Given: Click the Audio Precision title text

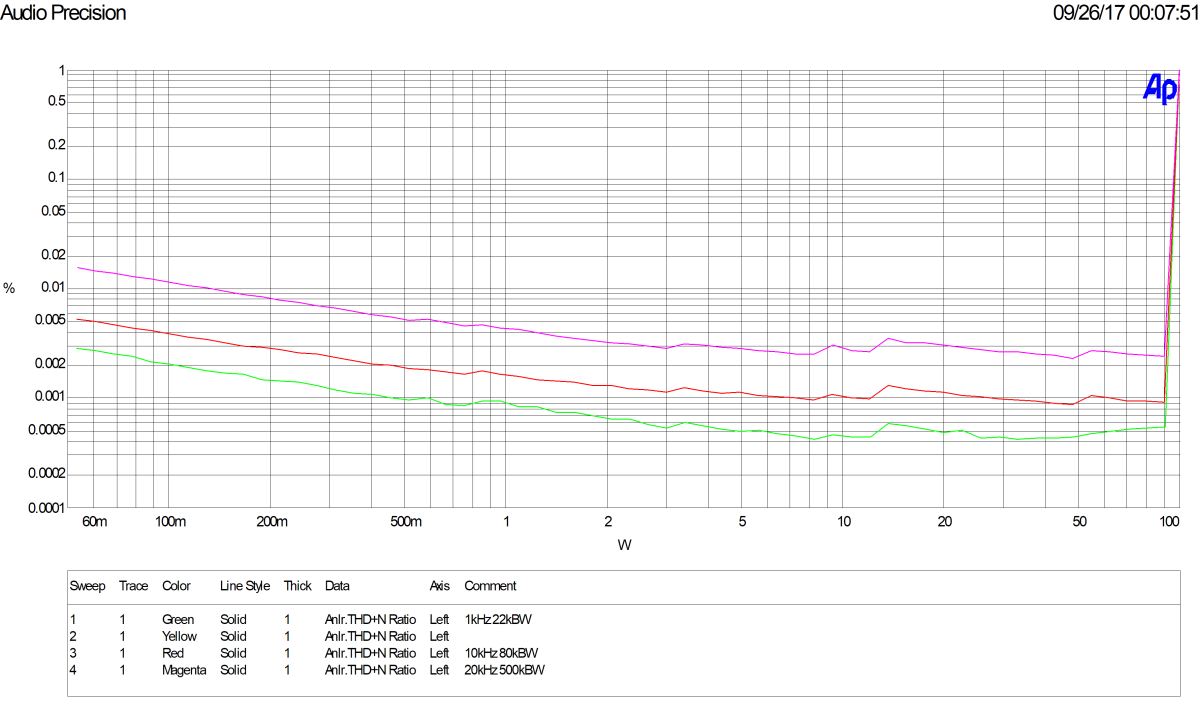Looking at the screenshot, I should (64, 13).
